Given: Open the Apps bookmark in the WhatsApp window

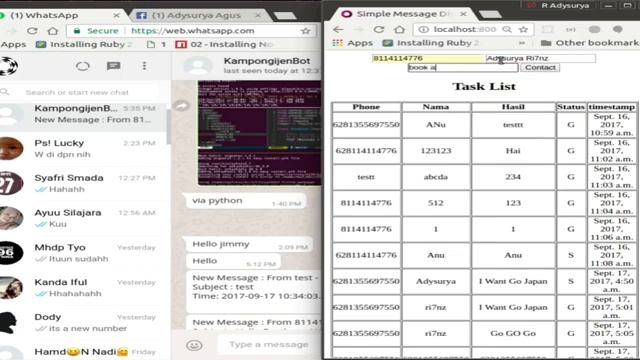Looking at the screenshot, I should 13,44.
